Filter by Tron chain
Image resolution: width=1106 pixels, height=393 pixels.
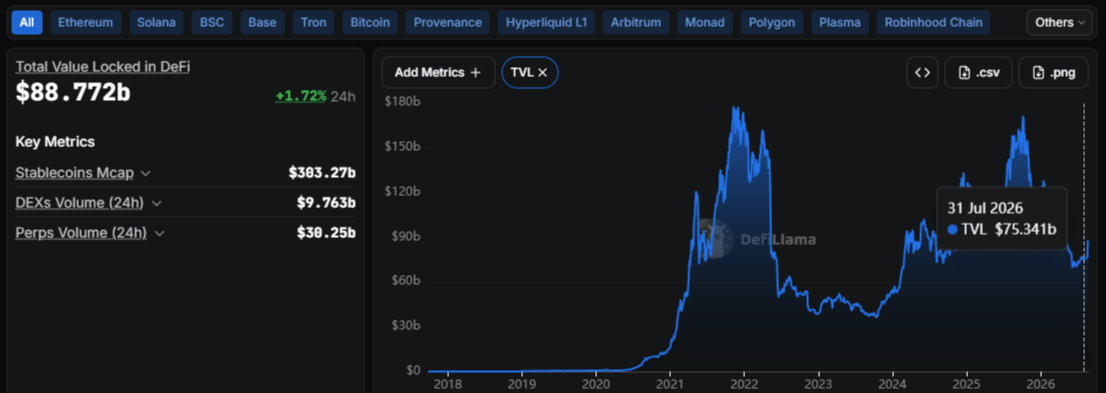pos(313,23)
